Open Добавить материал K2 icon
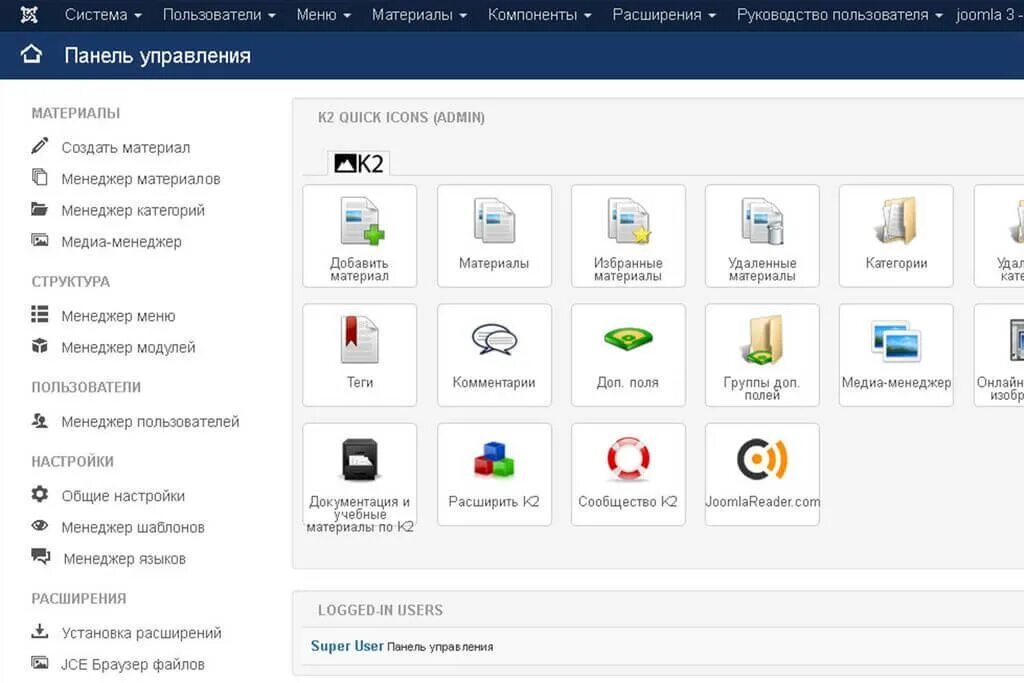The height and width of the screenshot is (683, 1024). 359,236
